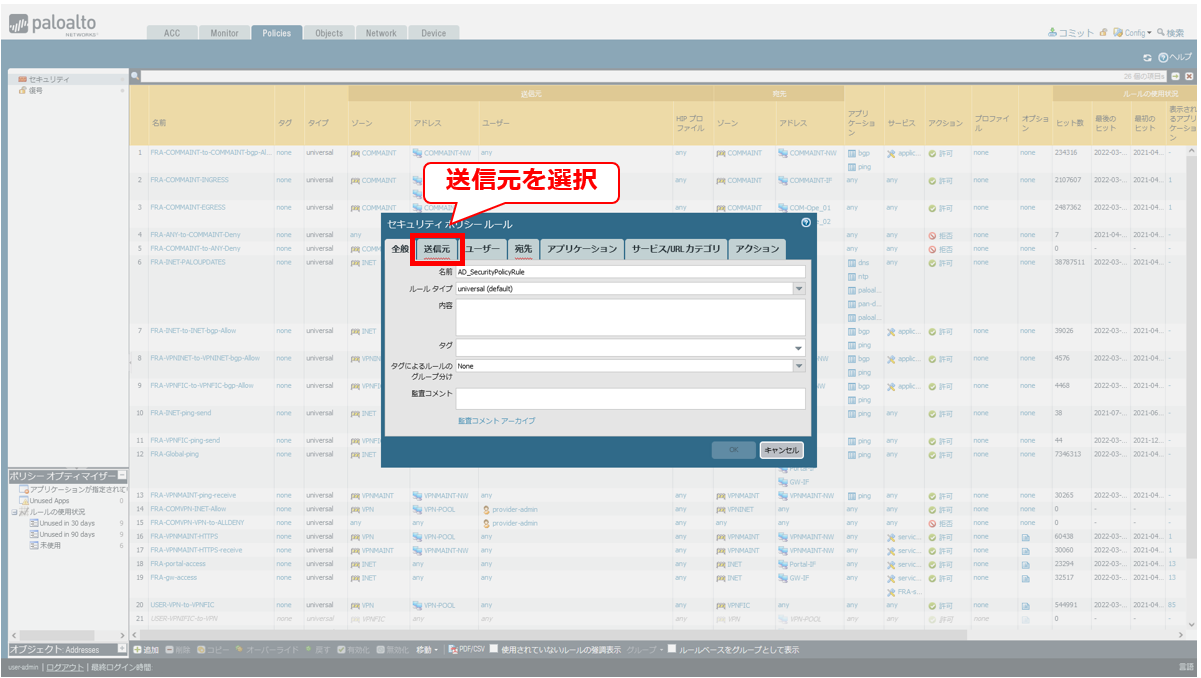Screen dimensions: 1201x678
Task: Click the 有効化 enable button in bottom toolbar
Action: click(354, 649)
